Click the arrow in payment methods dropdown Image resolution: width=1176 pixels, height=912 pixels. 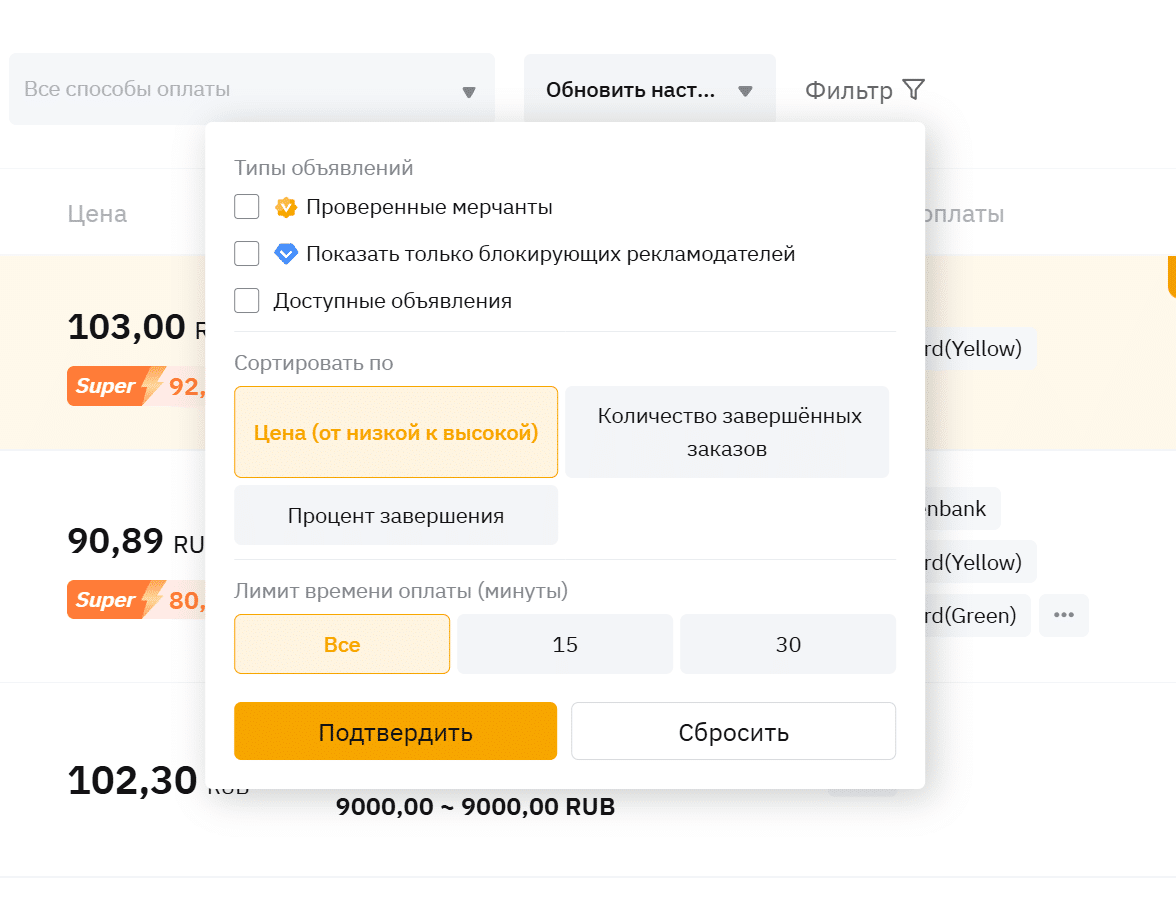click(468, 92)
